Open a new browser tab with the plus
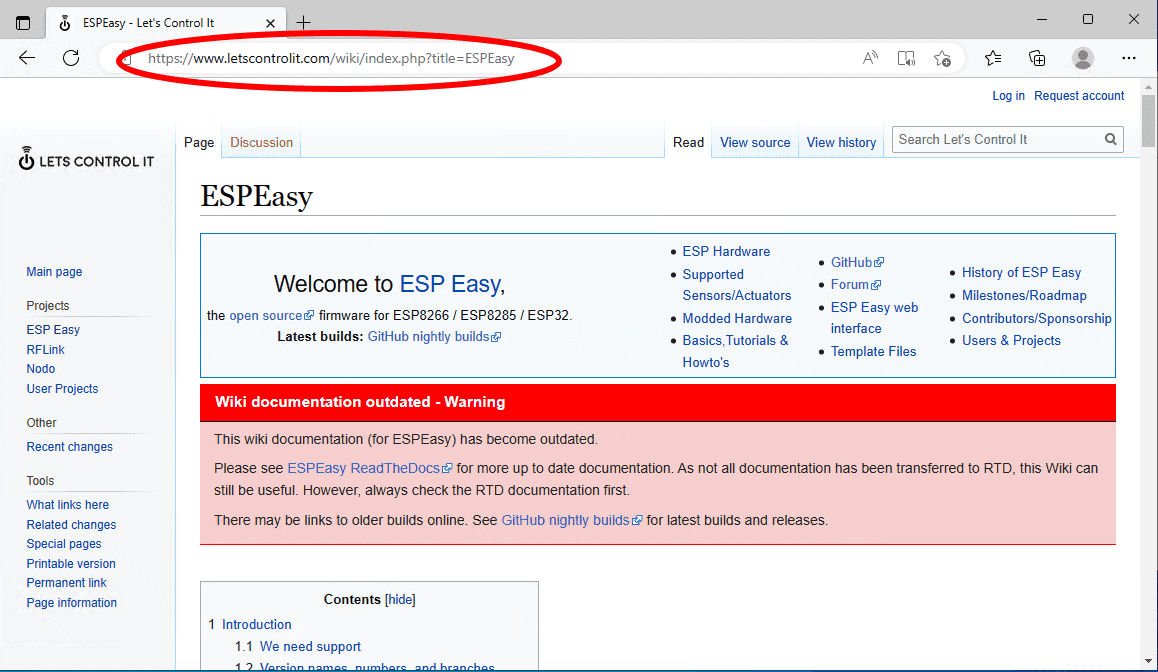This screenshot has height=672, width=1158. (x=304, y=21)
